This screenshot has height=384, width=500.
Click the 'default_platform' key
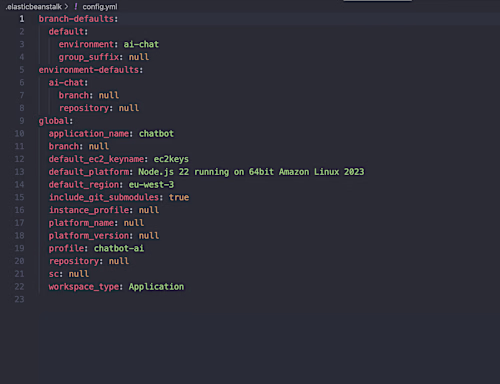[89, 172]
